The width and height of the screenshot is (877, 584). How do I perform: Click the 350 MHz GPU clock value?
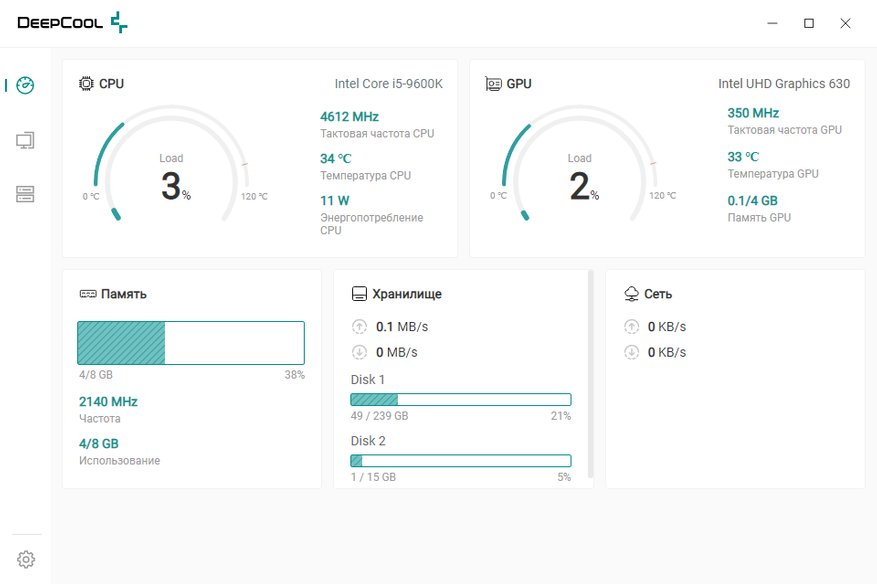753,113
